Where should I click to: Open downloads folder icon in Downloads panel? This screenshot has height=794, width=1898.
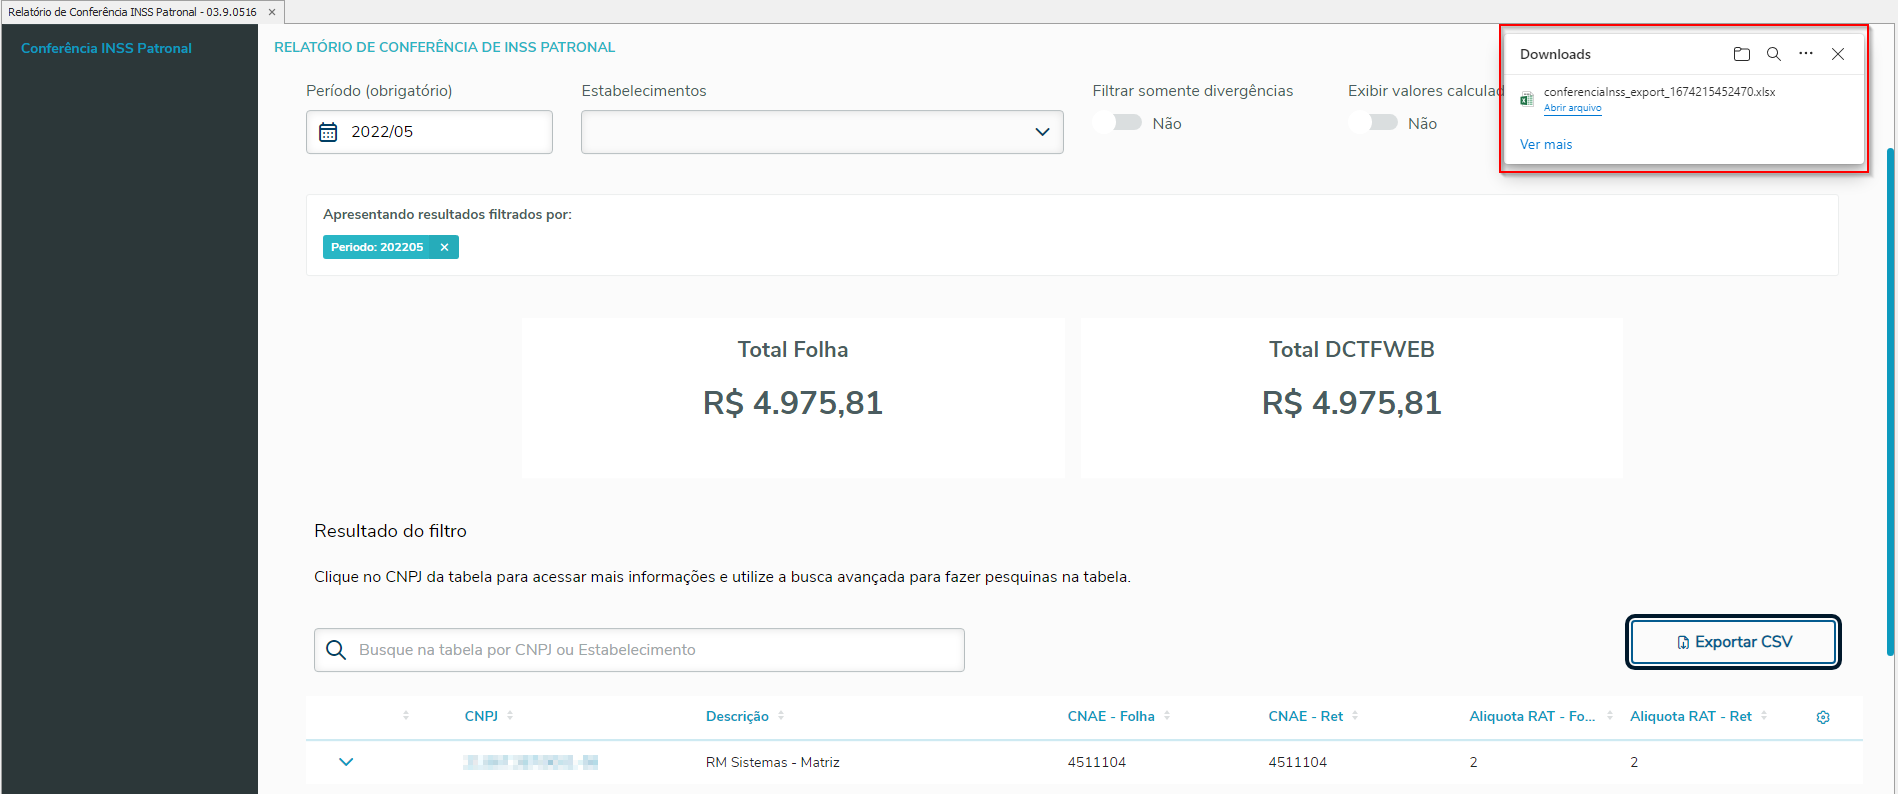point(1742,54)
